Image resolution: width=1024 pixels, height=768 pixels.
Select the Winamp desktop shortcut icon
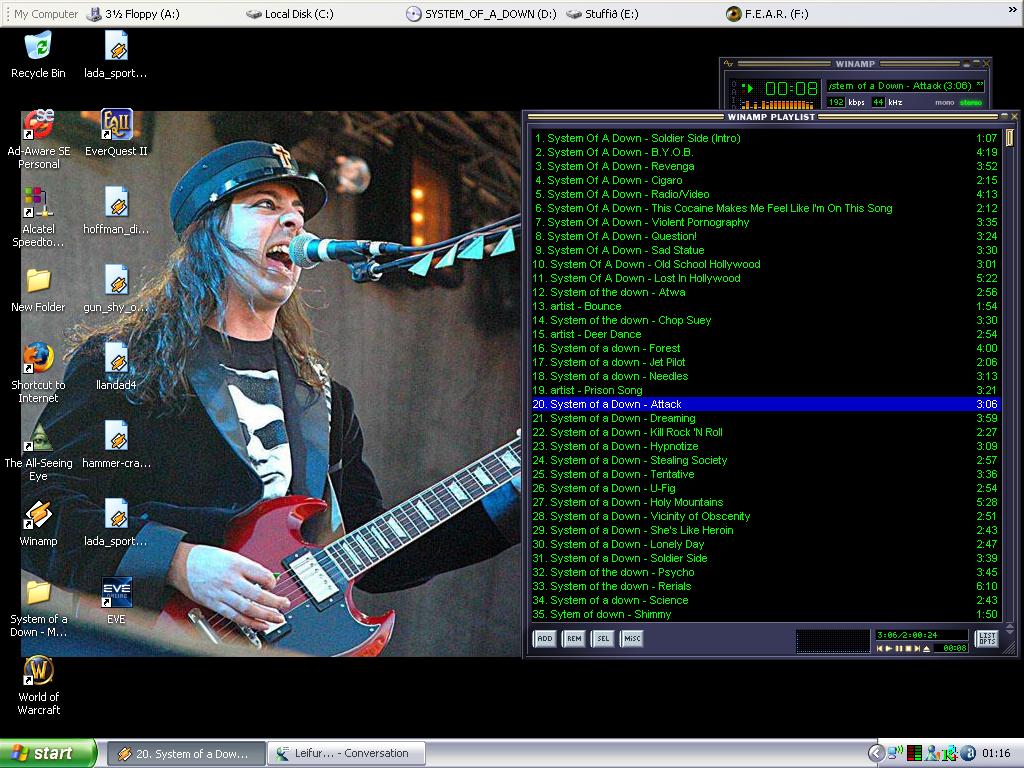click(x=39, y=523)
